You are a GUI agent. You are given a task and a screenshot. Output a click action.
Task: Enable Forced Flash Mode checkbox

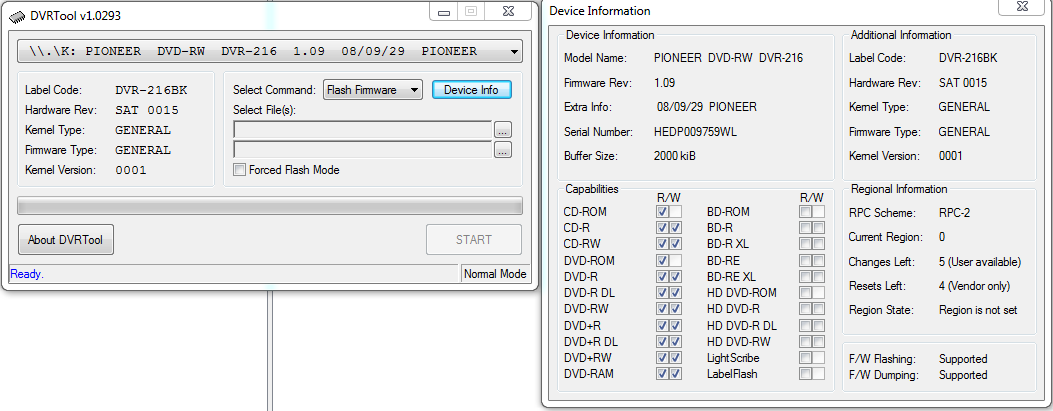(239, 170)
